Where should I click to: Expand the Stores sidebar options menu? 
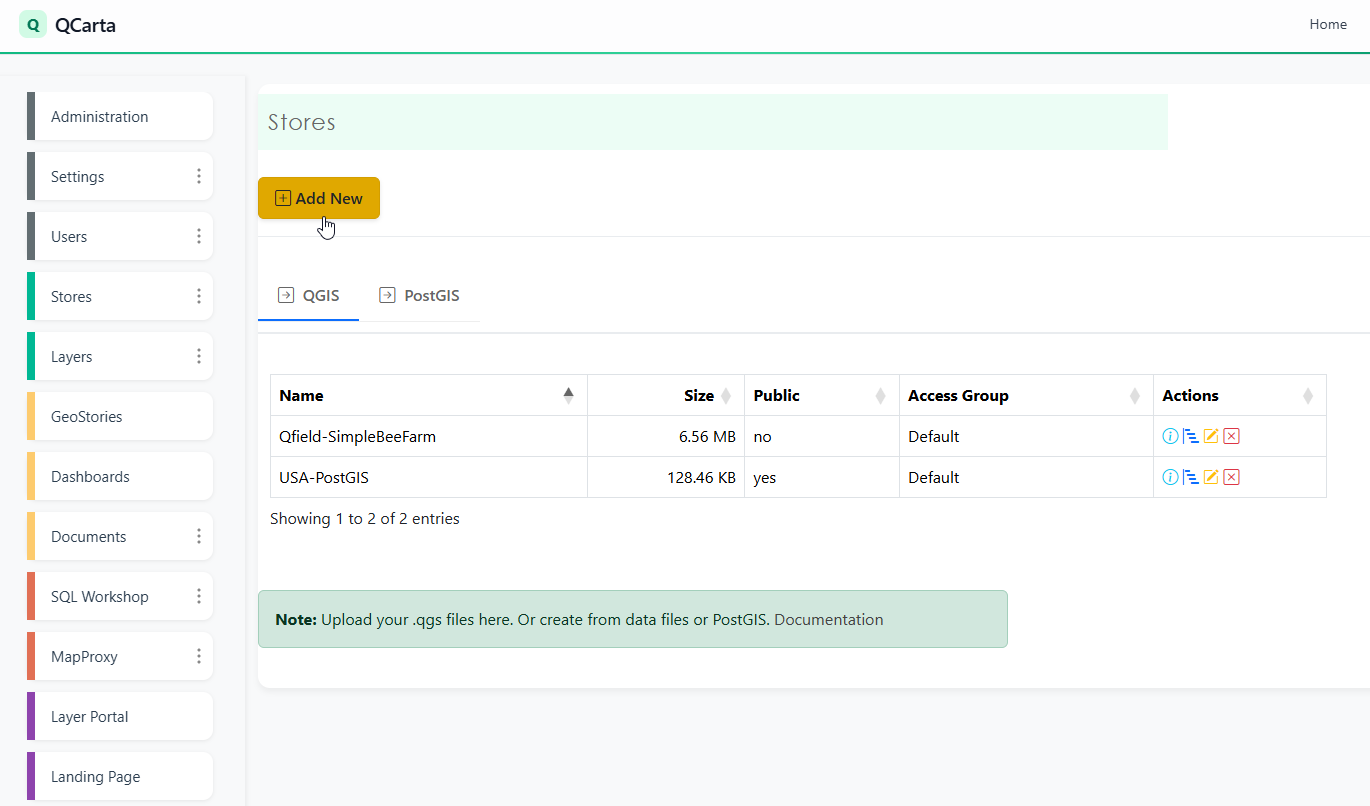pyautogui.click(x=198, y=296)
